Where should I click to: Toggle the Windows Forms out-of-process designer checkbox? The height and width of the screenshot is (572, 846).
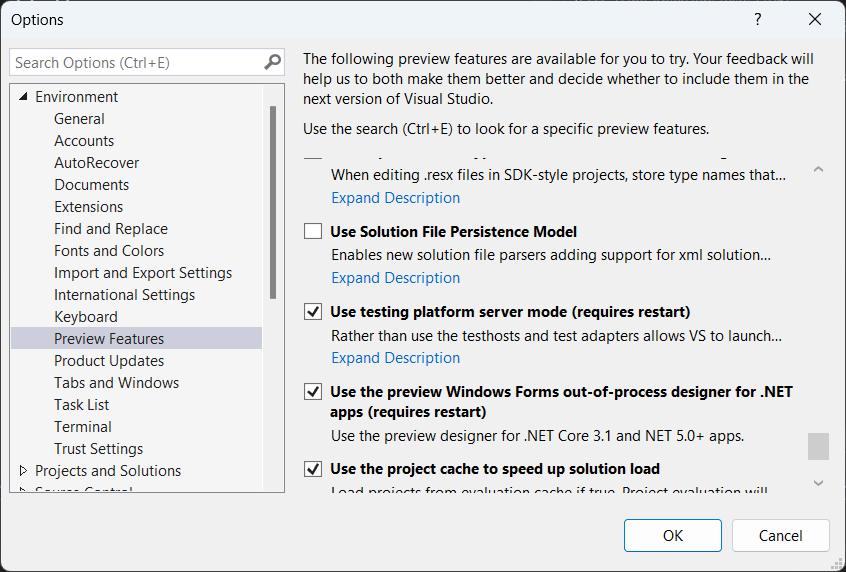313,391
